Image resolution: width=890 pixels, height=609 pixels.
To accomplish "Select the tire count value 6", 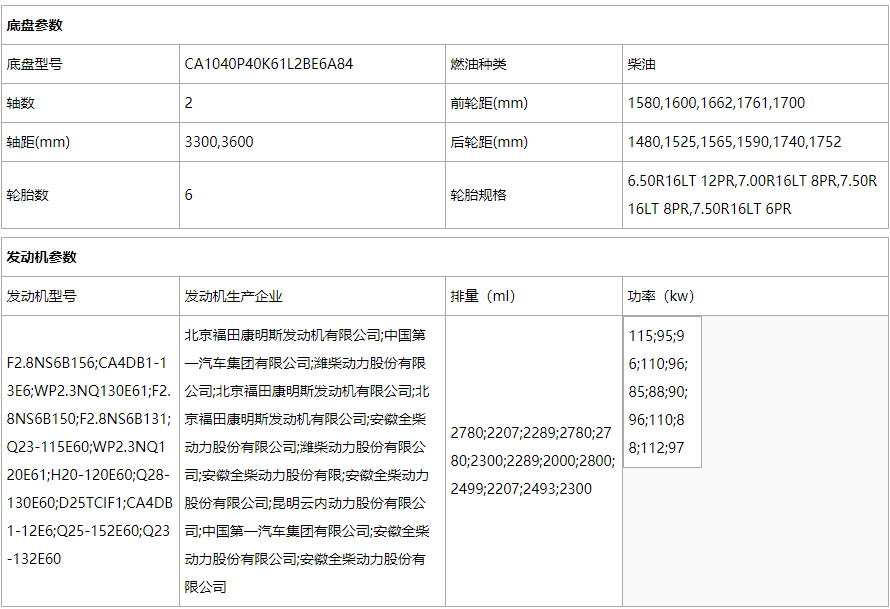I will point(188,195).
